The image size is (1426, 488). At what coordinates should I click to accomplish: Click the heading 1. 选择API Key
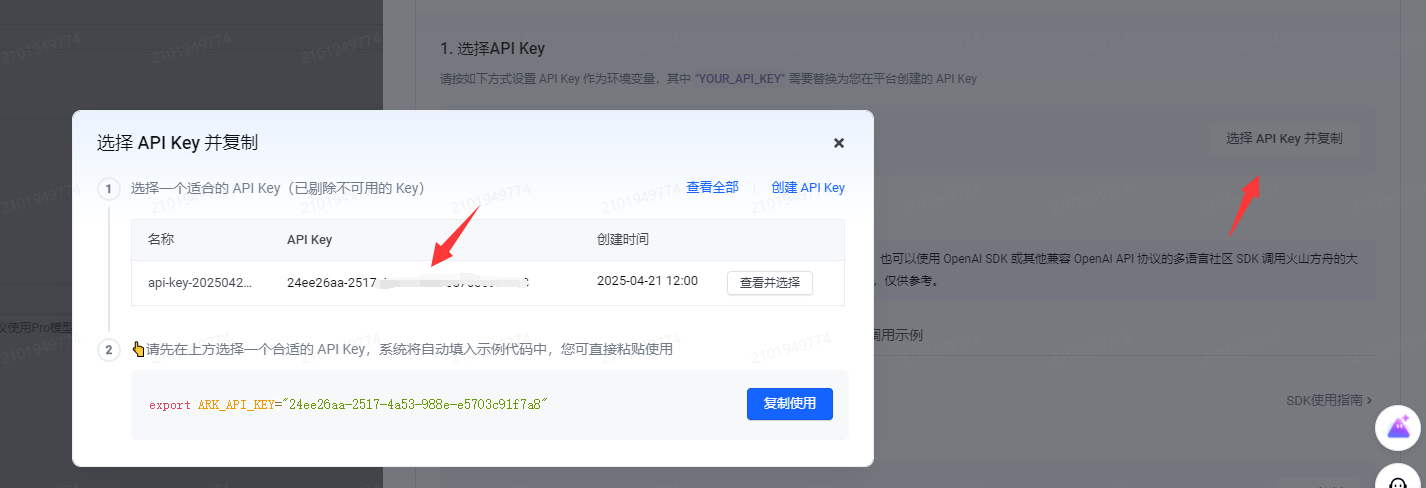tap(492, 48)
